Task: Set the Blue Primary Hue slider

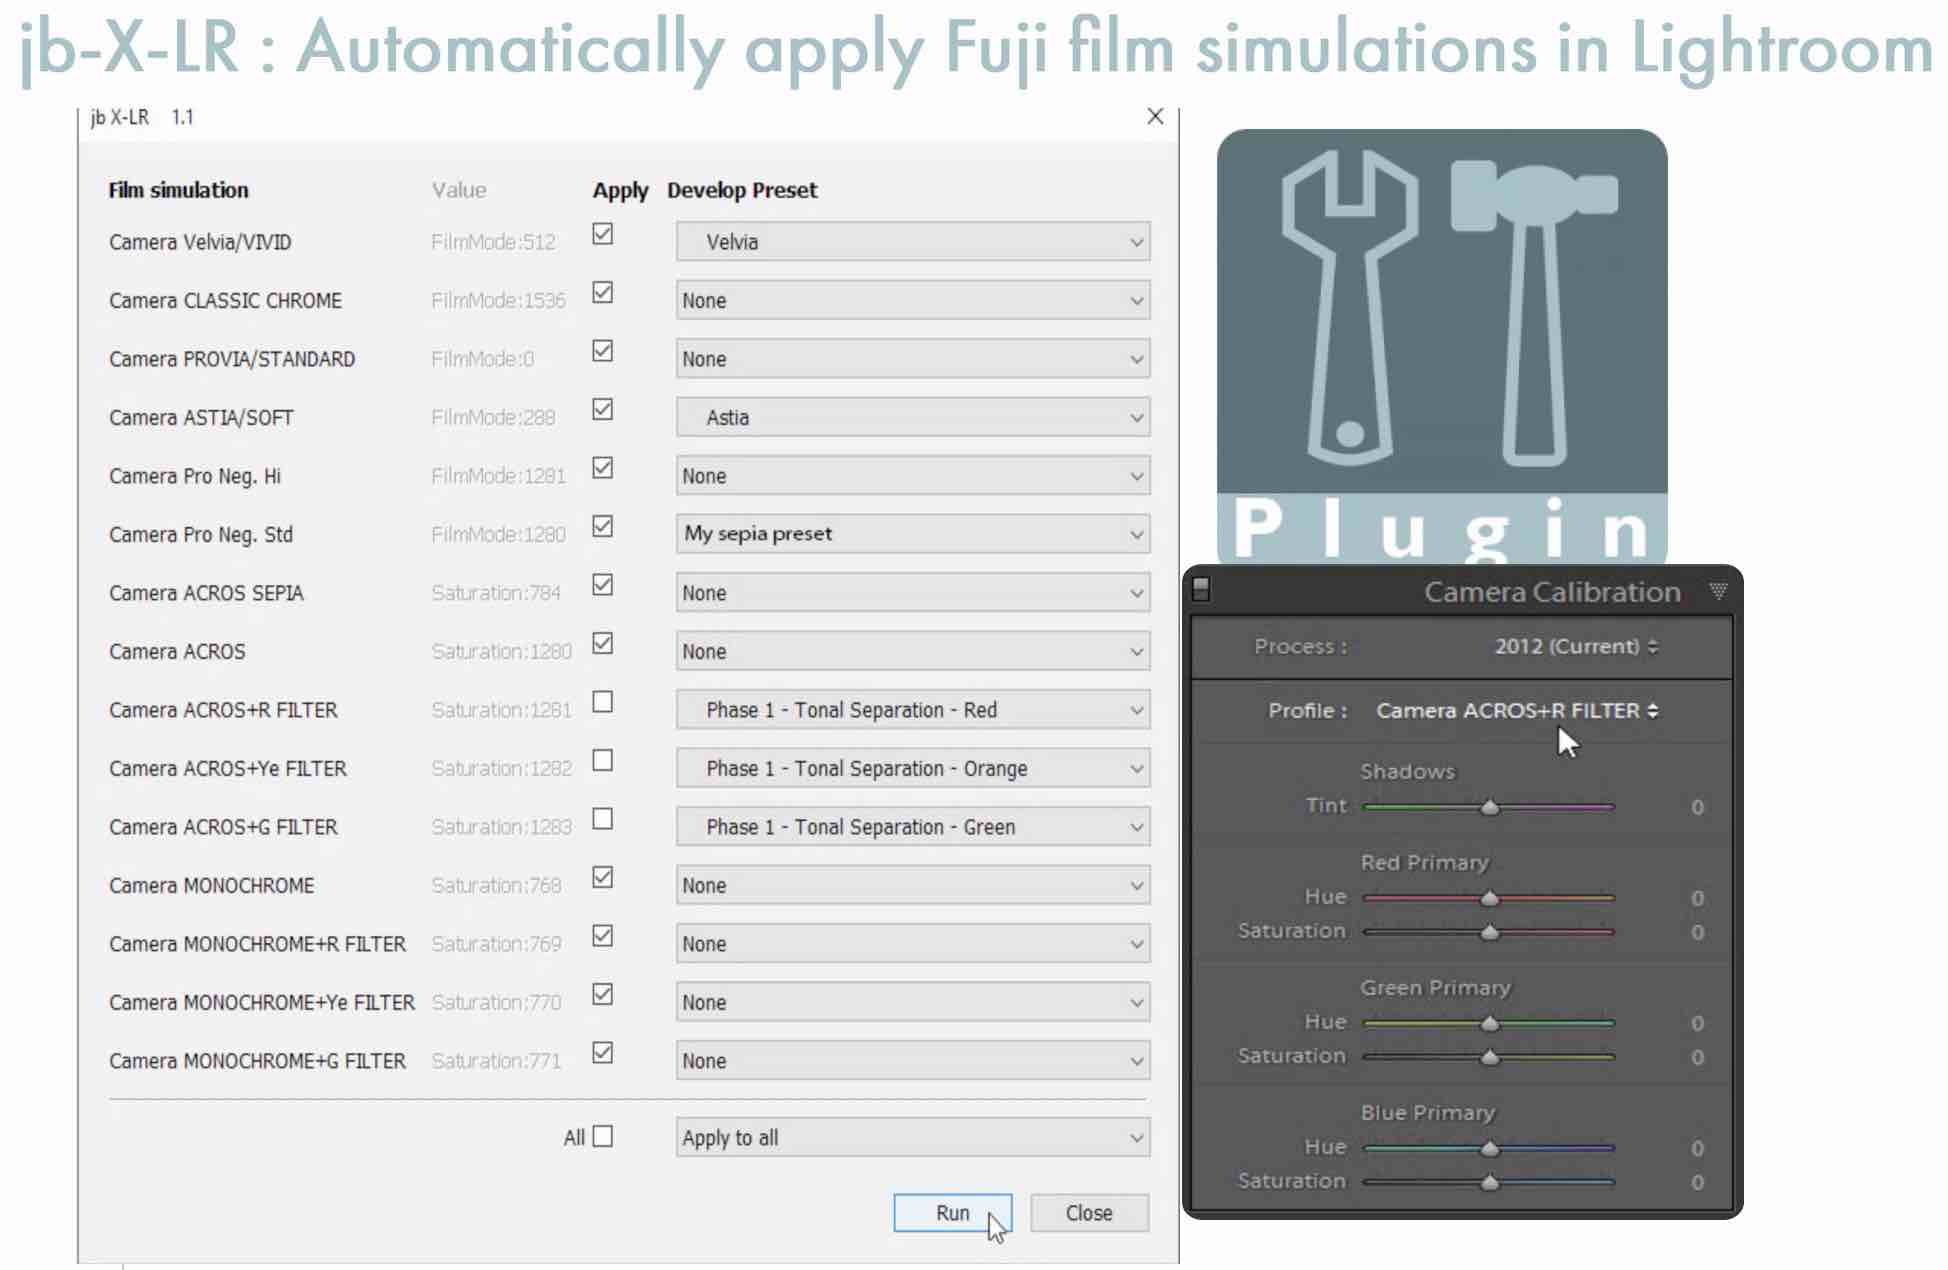Action: pos(1490,1148)
